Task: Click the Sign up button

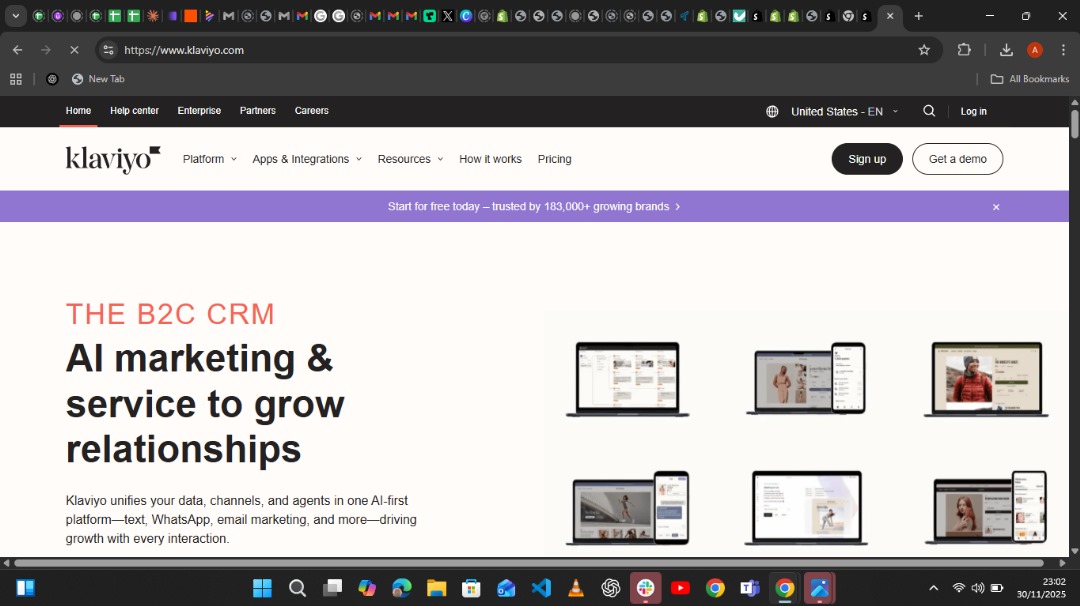Action: pos(866,159)
